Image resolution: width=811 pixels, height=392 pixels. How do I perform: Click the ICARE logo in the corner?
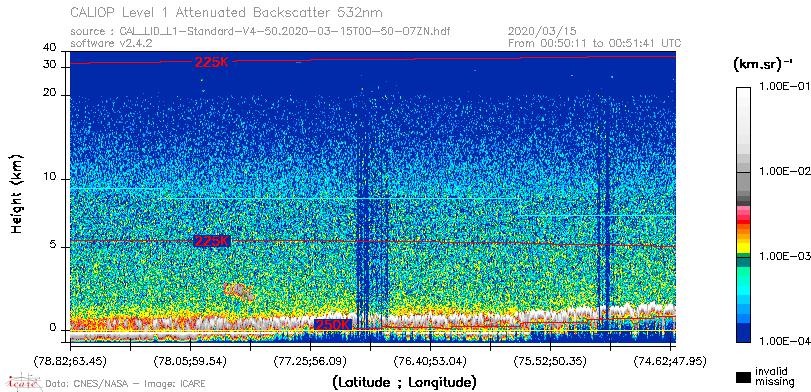pos(23,382)
